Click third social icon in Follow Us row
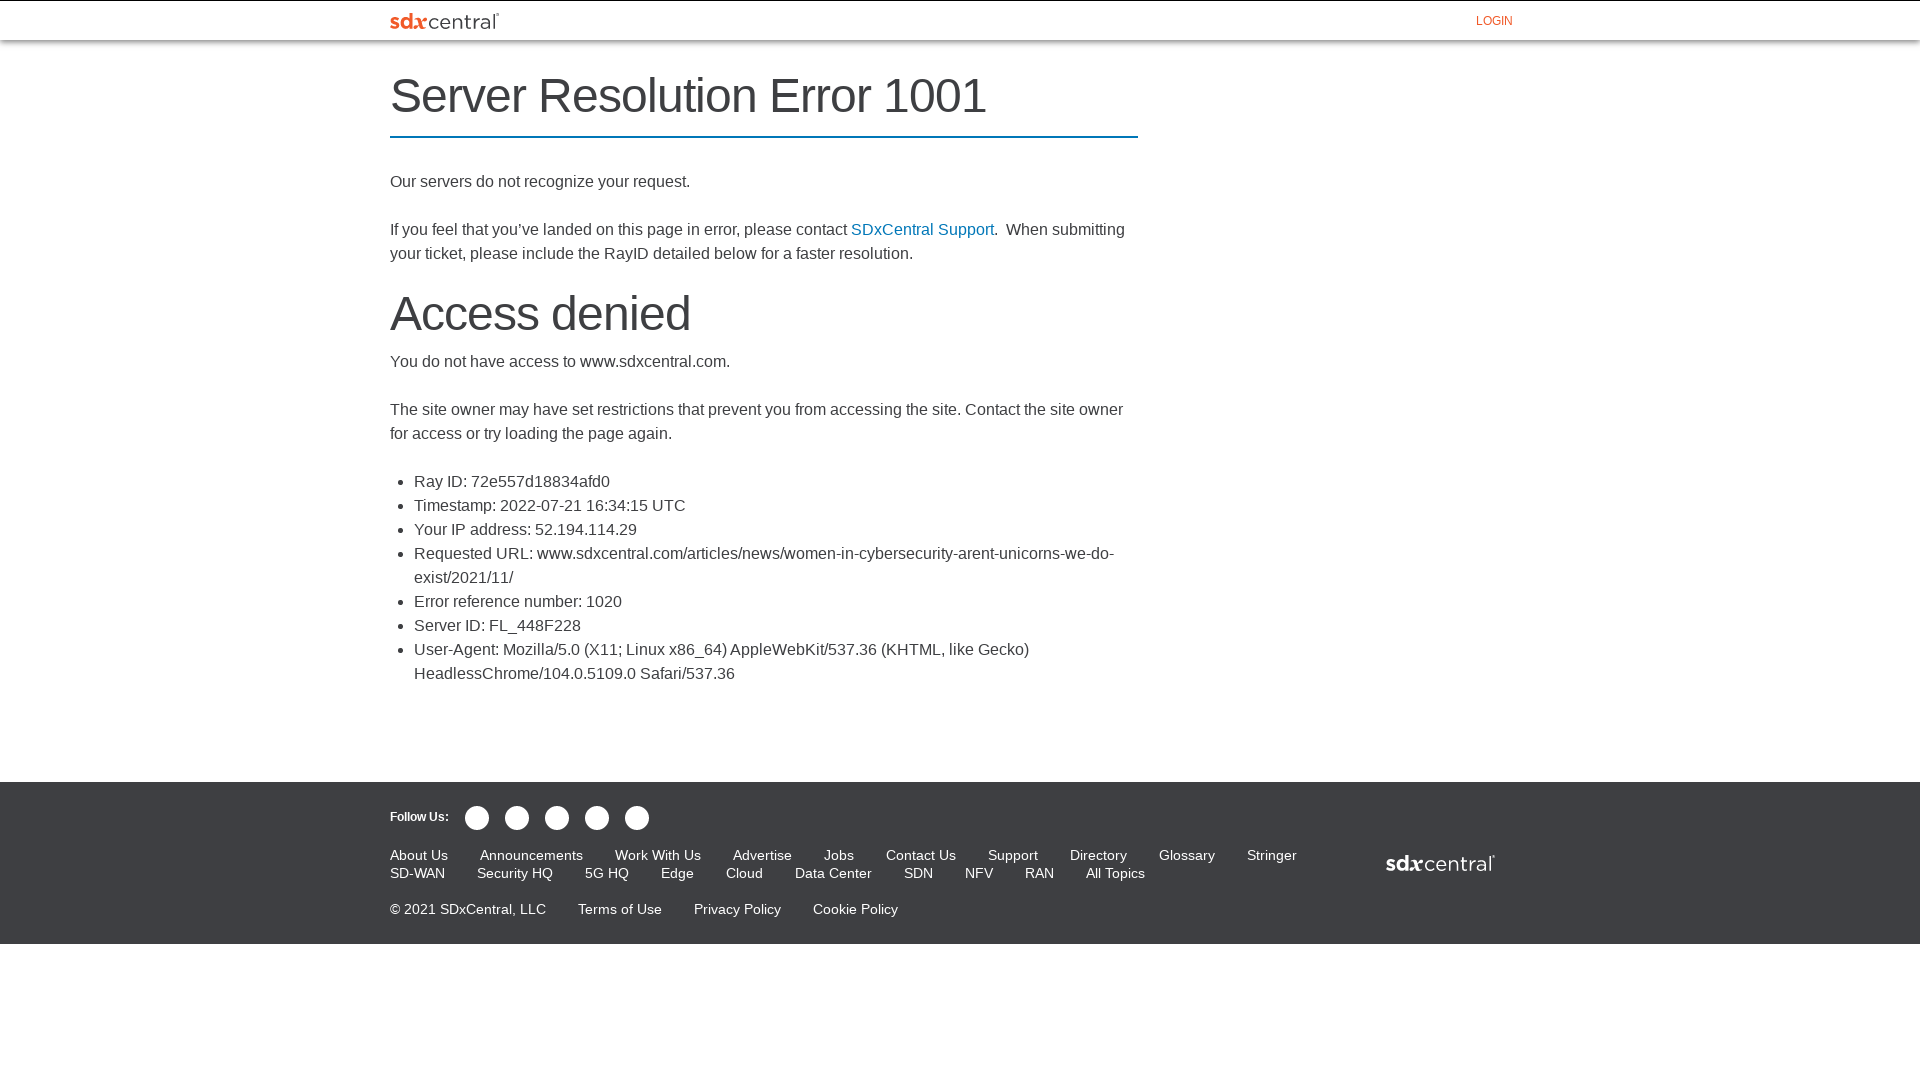The height and width of the screenshot is (1080, 1920). pos(557,818)
